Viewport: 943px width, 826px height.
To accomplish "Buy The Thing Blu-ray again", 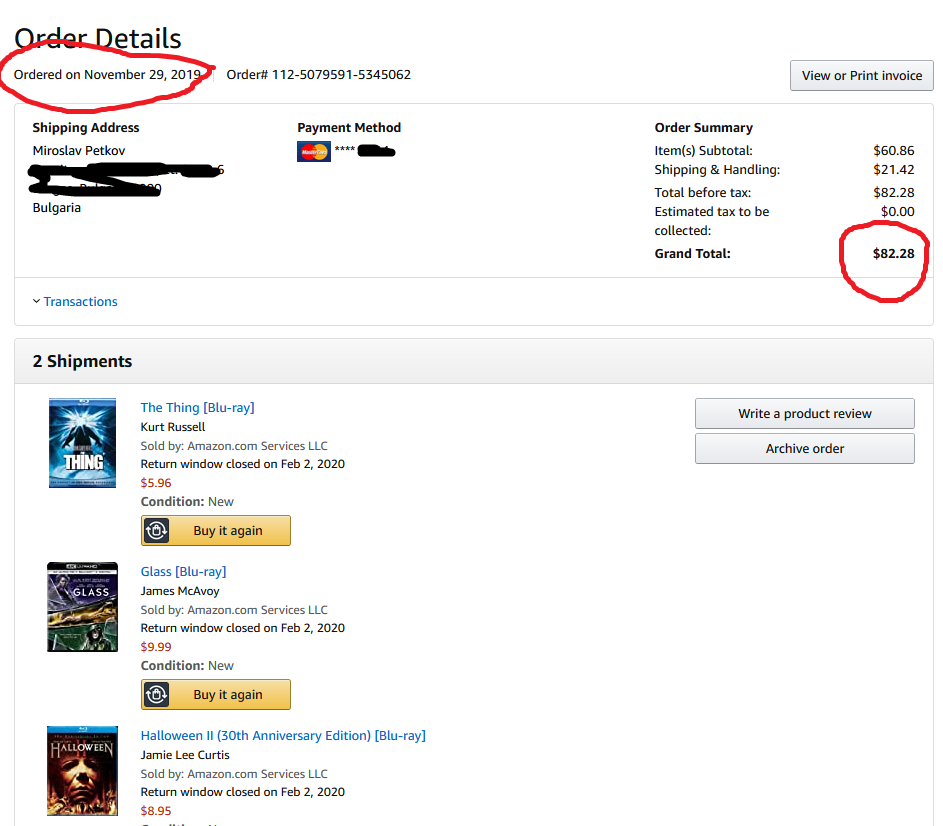I will (x=228, y=531).
